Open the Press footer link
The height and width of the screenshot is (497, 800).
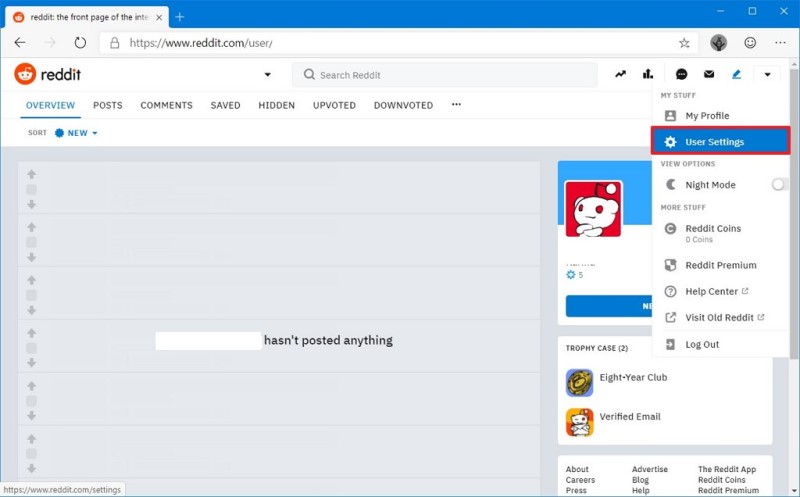(576, 490)
